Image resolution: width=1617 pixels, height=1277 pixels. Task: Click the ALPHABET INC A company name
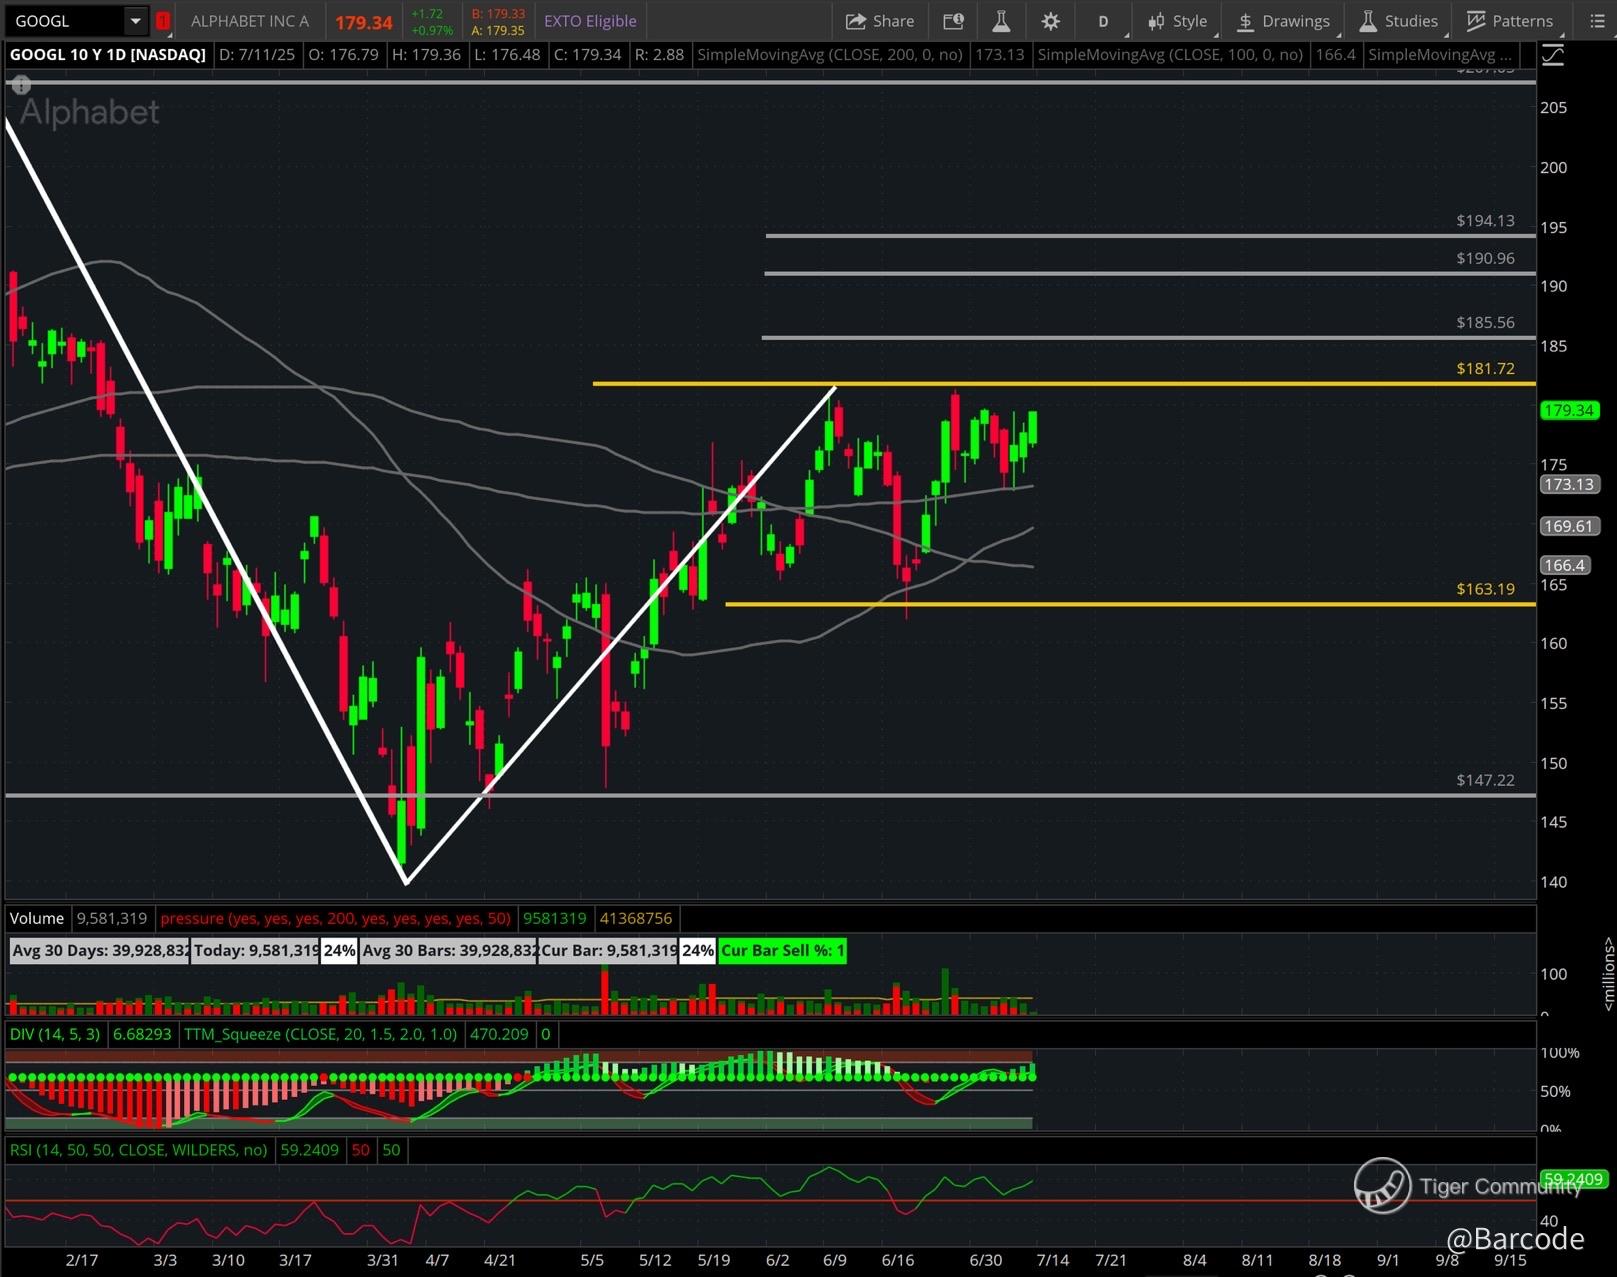(250, 21)
